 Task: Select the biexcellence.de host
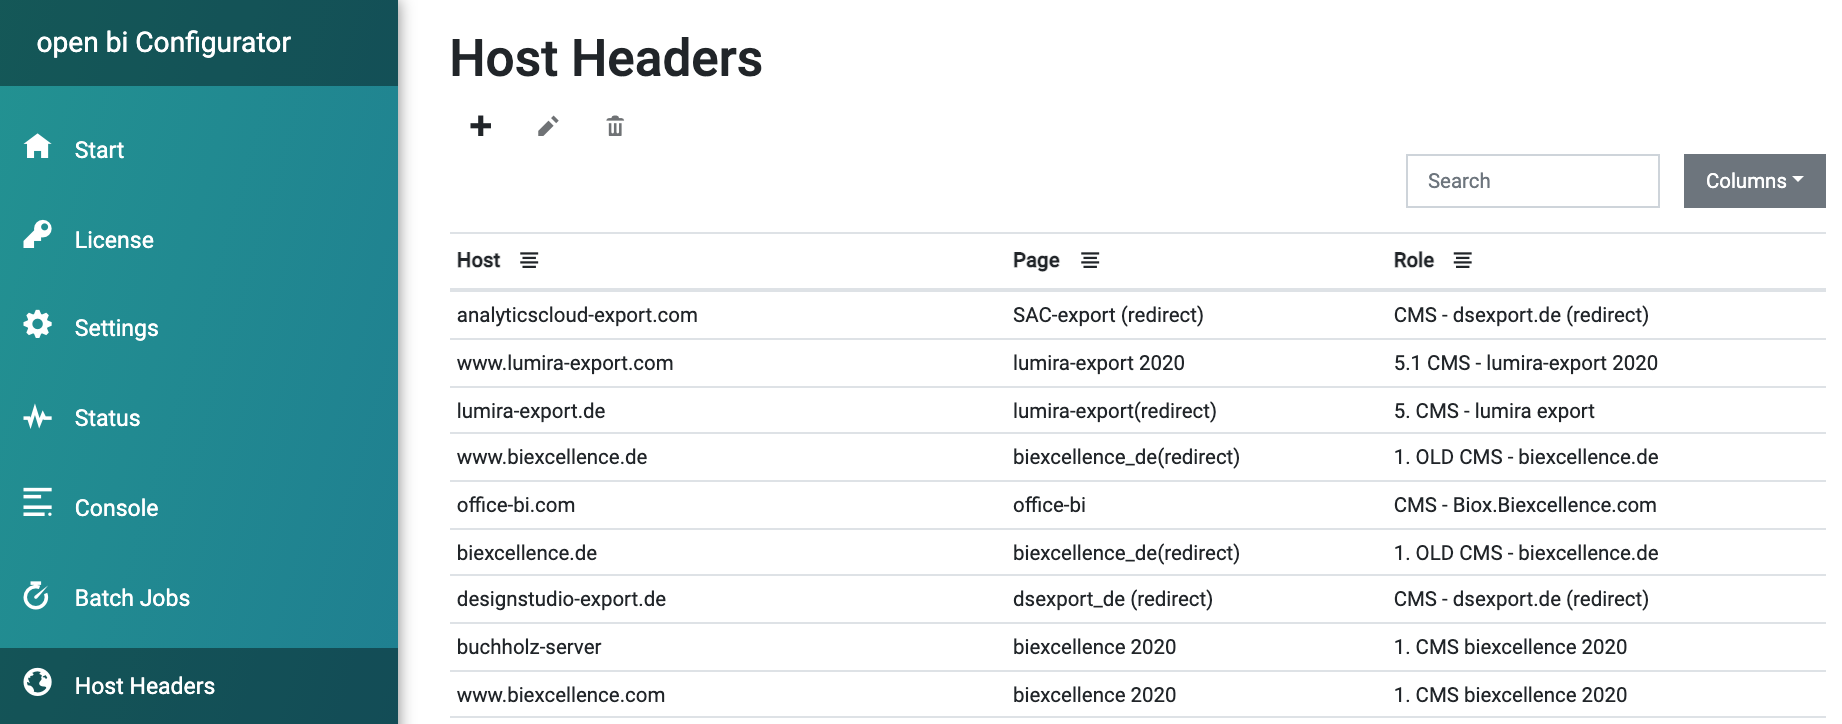tap(527, 553)
